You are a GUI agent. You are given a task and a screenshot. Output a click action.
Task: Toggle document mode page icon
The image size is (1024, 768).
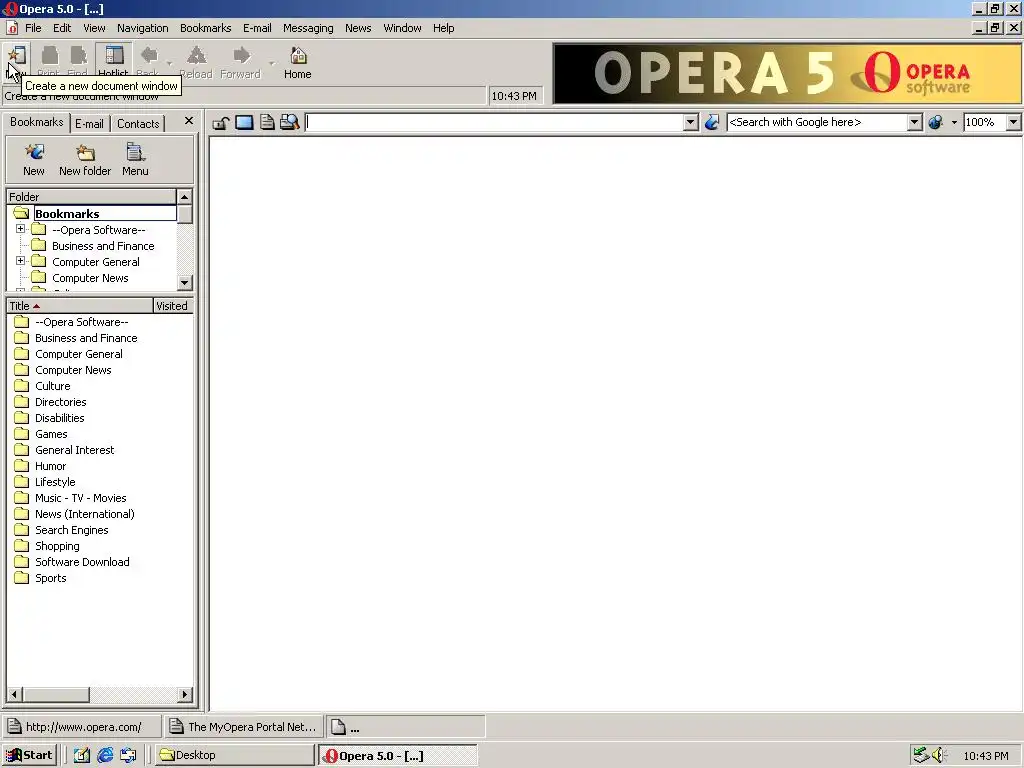point(267,122)
